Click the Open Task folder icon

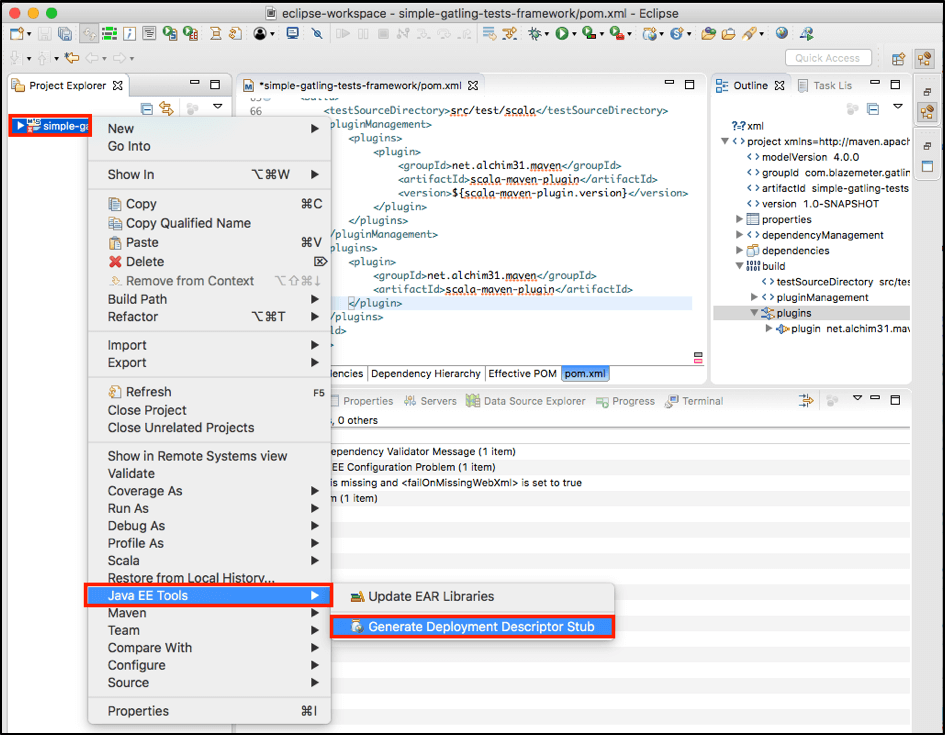click(x=729, y=34)
